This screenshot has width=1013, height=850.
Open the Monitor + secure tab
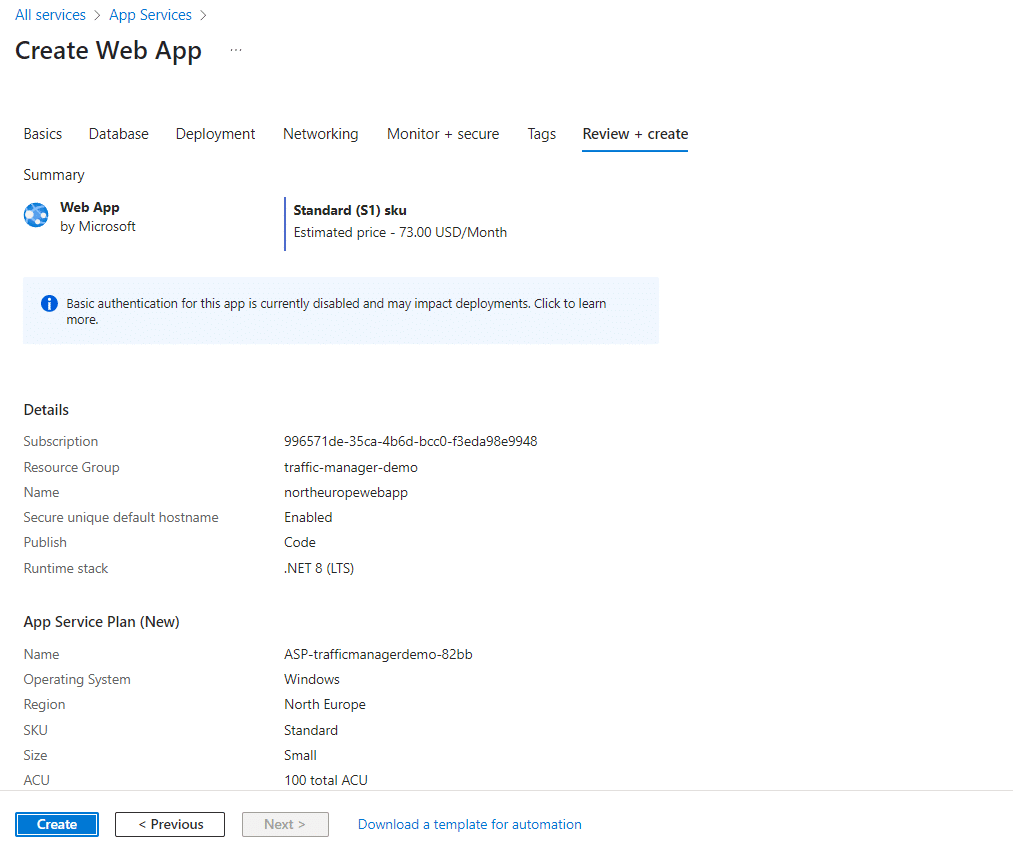443,134
